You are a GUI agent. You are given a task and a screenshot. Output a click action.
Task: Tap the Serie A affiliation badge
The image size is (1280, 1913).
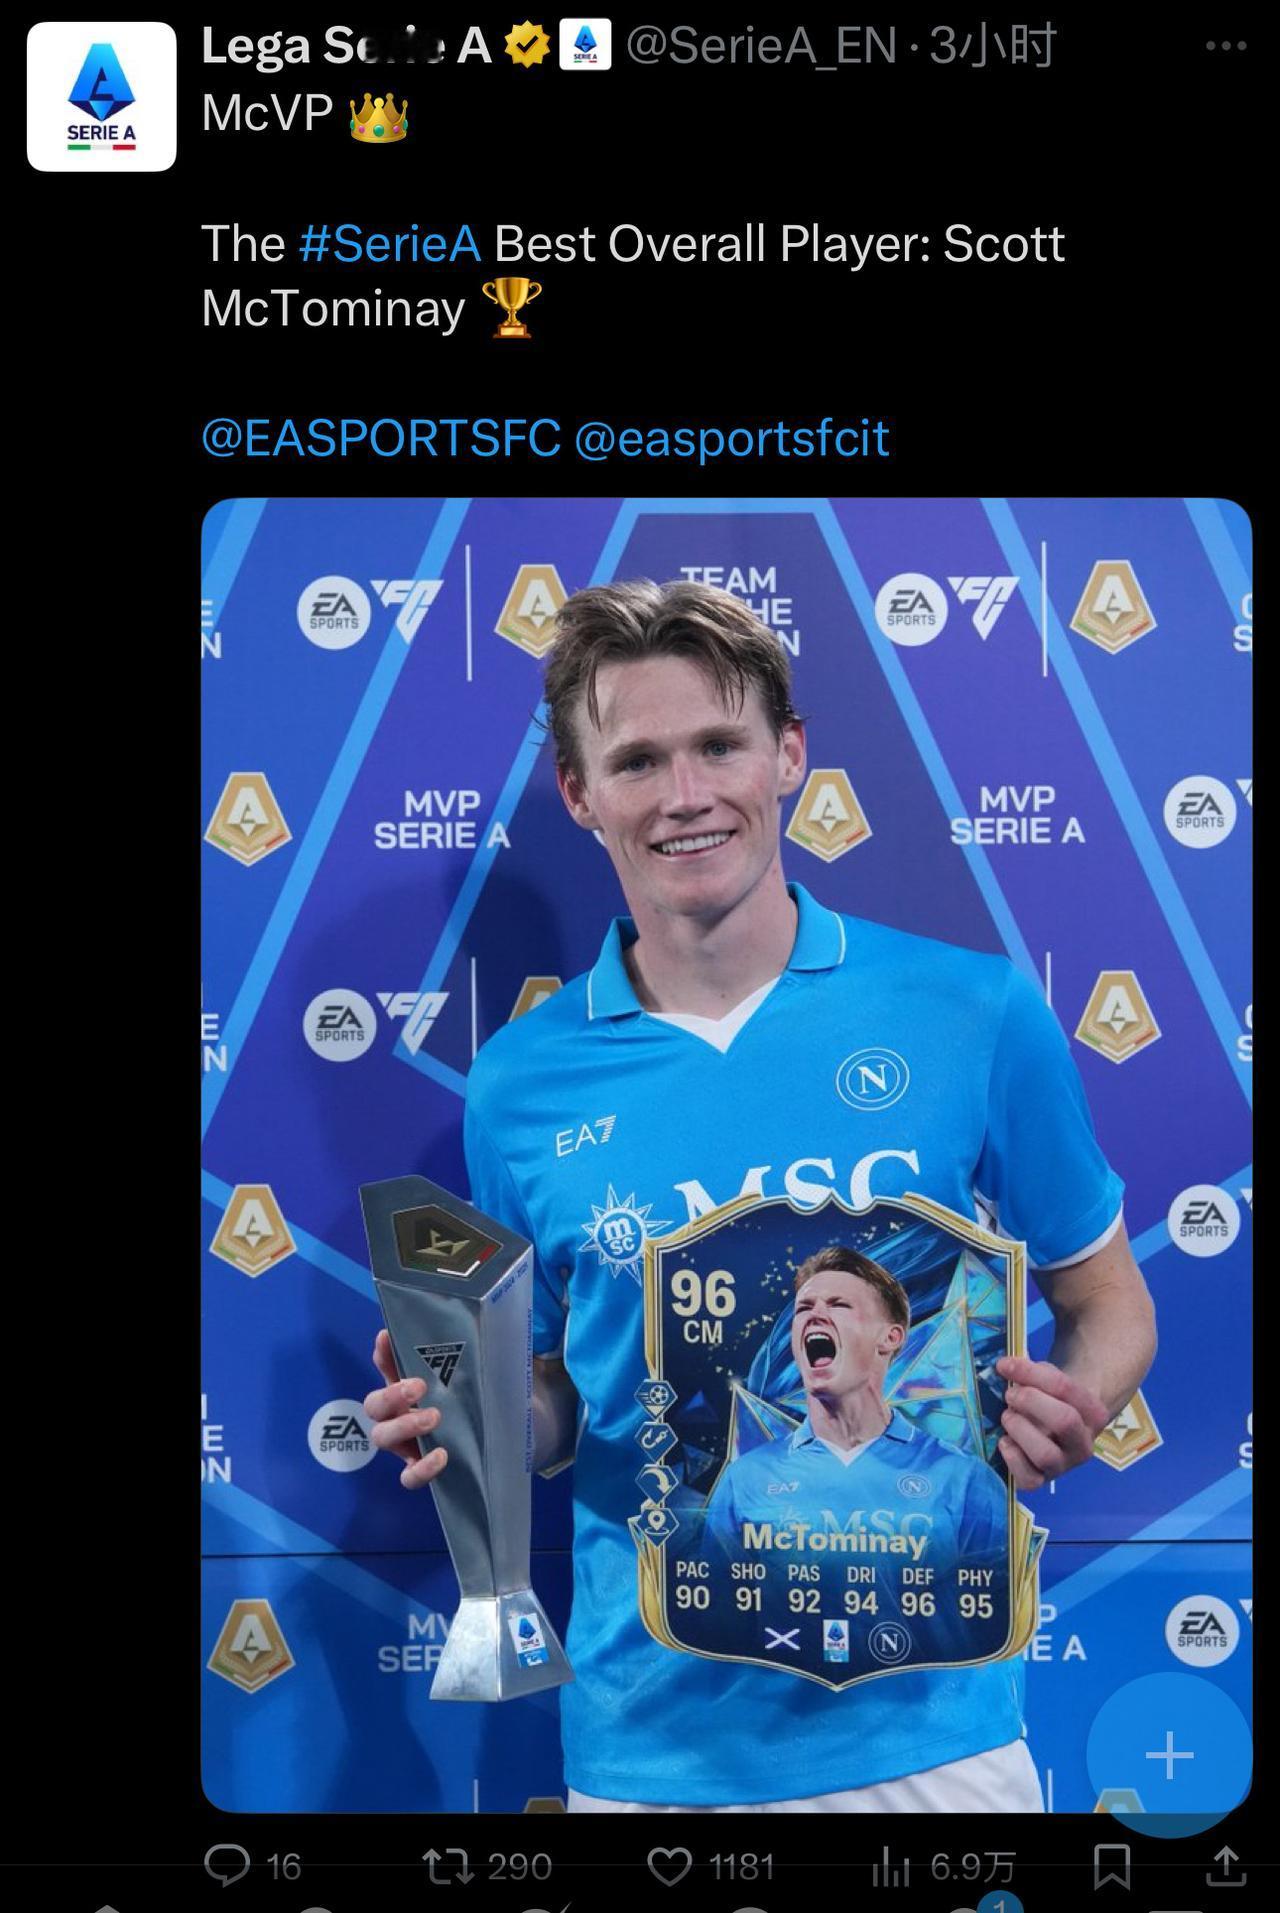[x=585, y=46]
